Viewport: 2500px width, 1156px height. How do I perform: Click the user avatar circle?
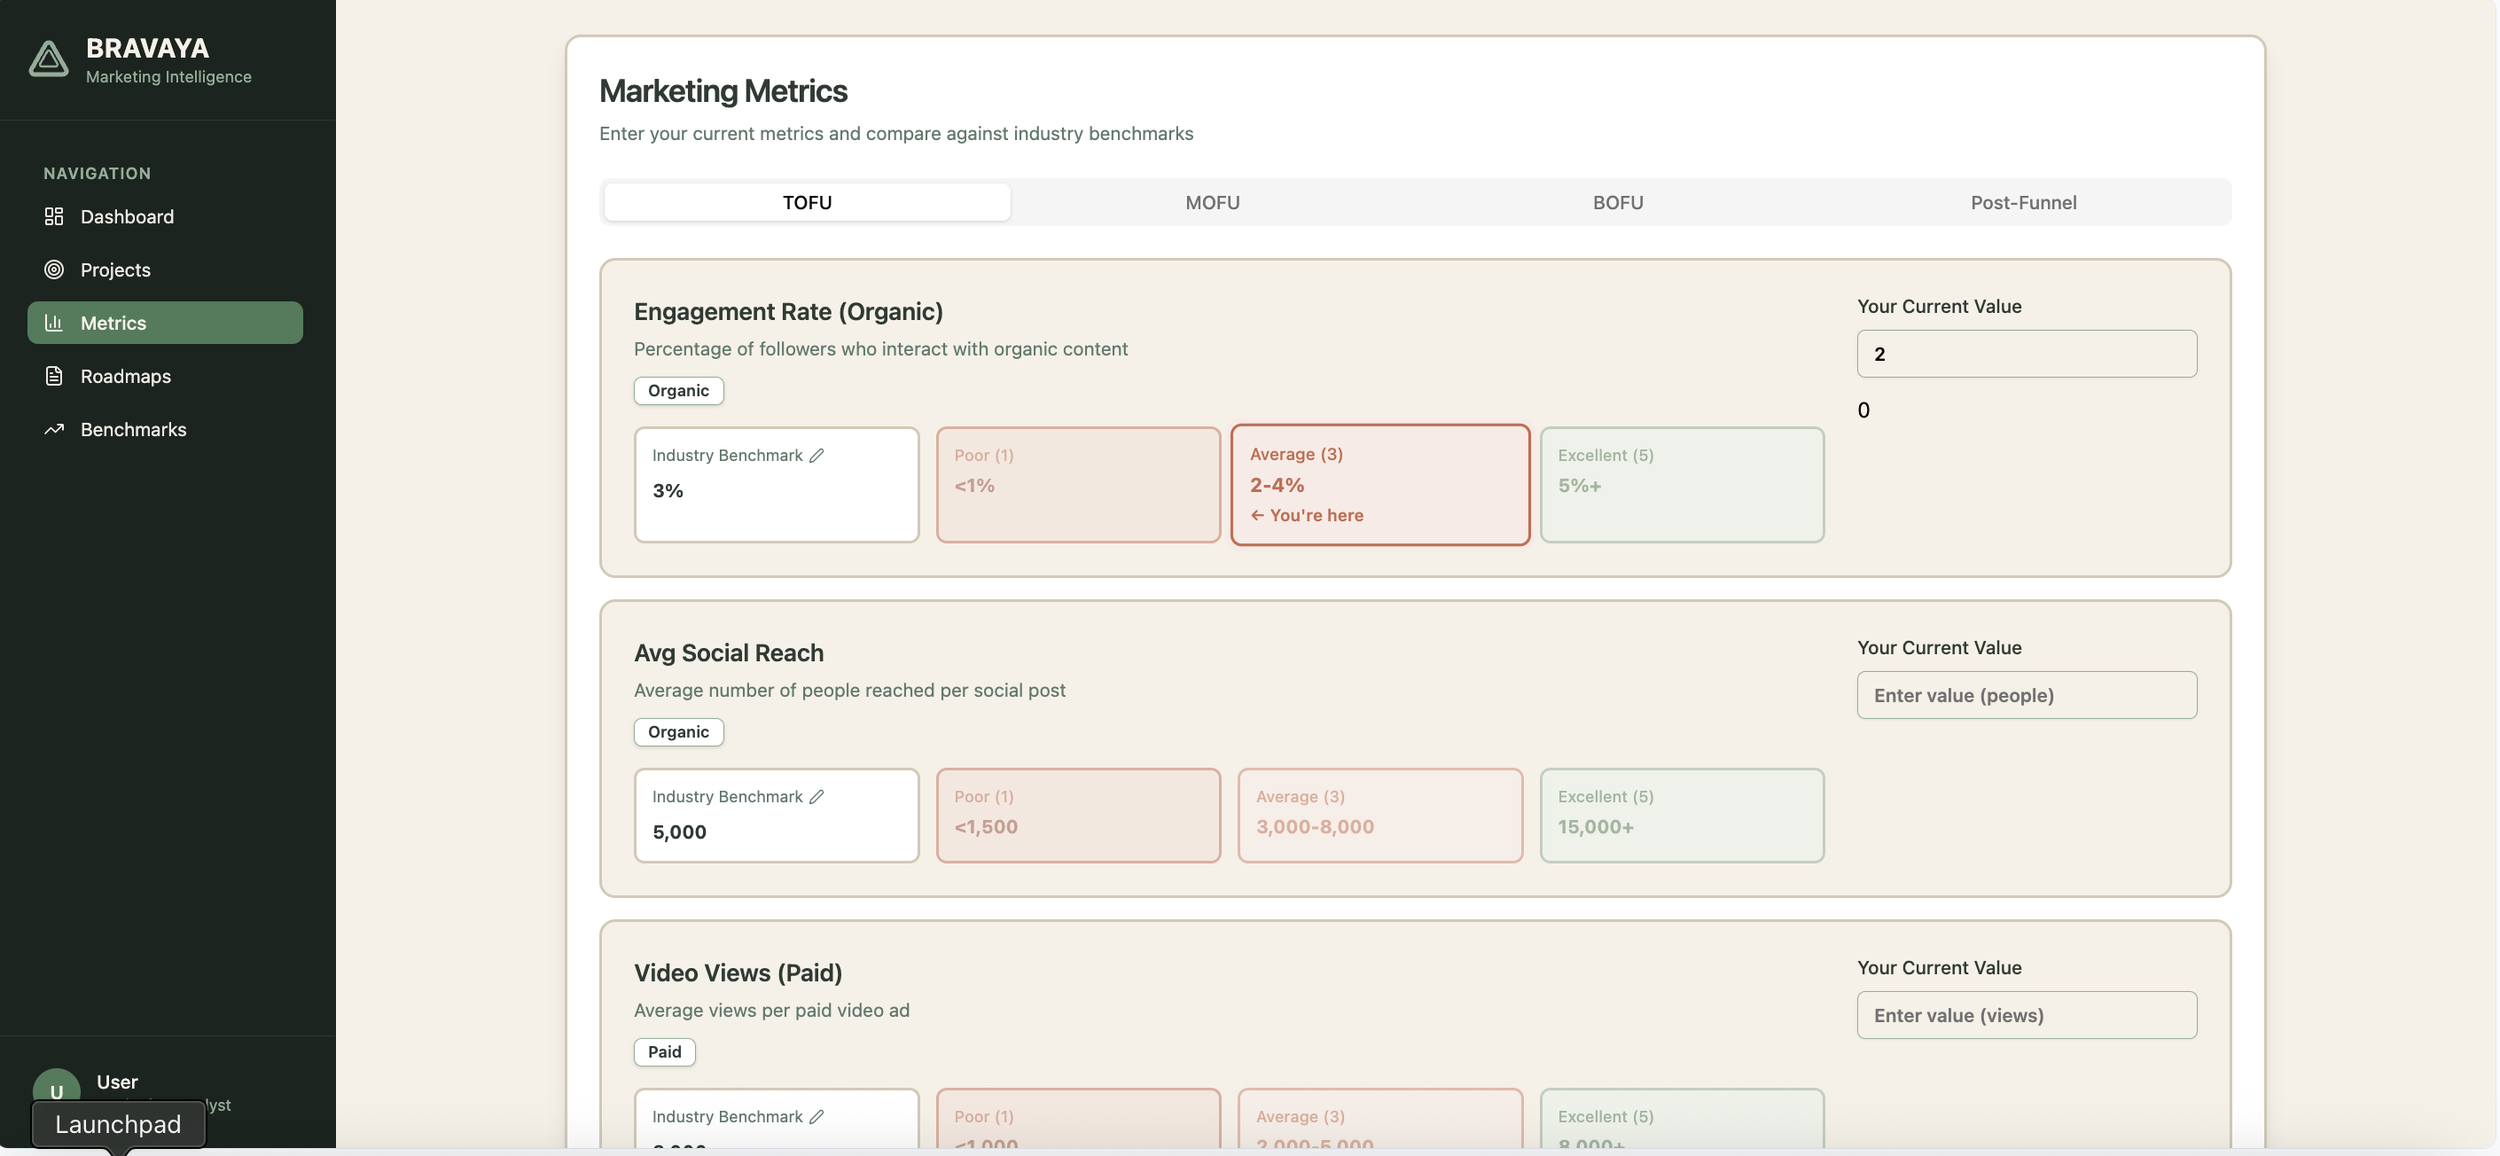(x=56, y=1087)
